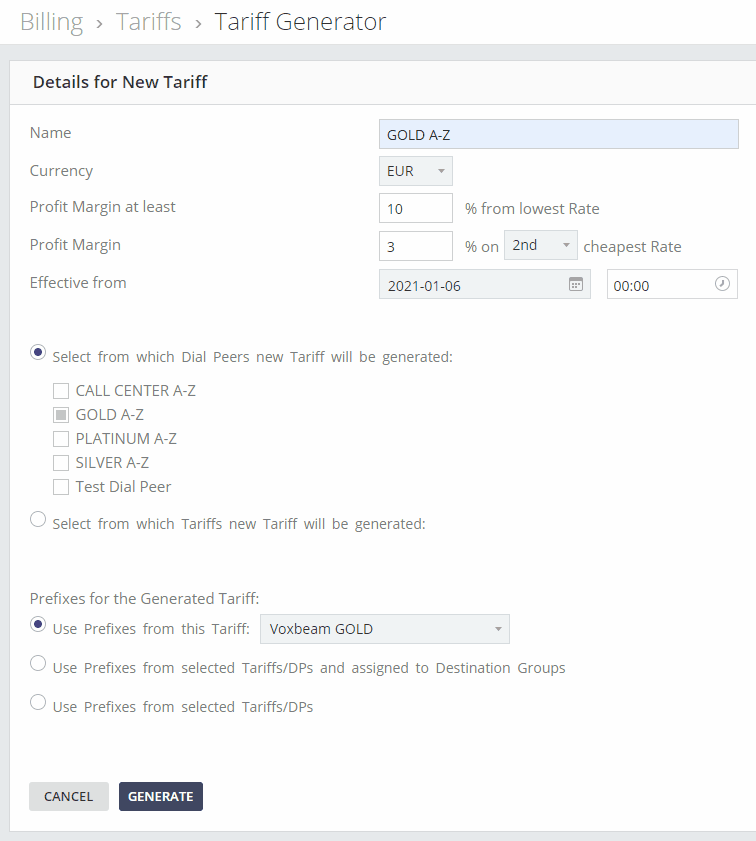This screenshot has height=841, width=756.
Task: Select generating new Tariff from Tariffs radio
Action: (38, 519)
